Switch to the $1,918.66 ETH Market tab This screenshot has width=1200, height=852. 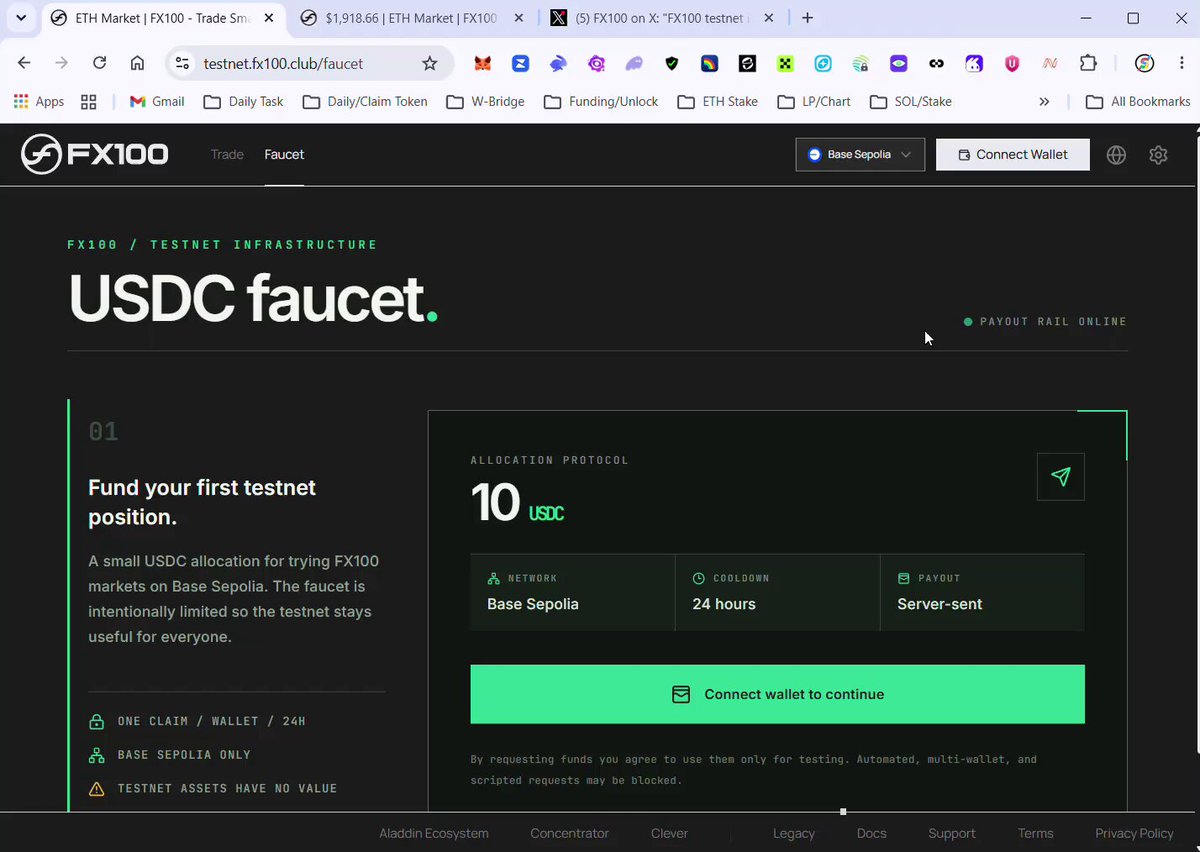tap(412, 18)
